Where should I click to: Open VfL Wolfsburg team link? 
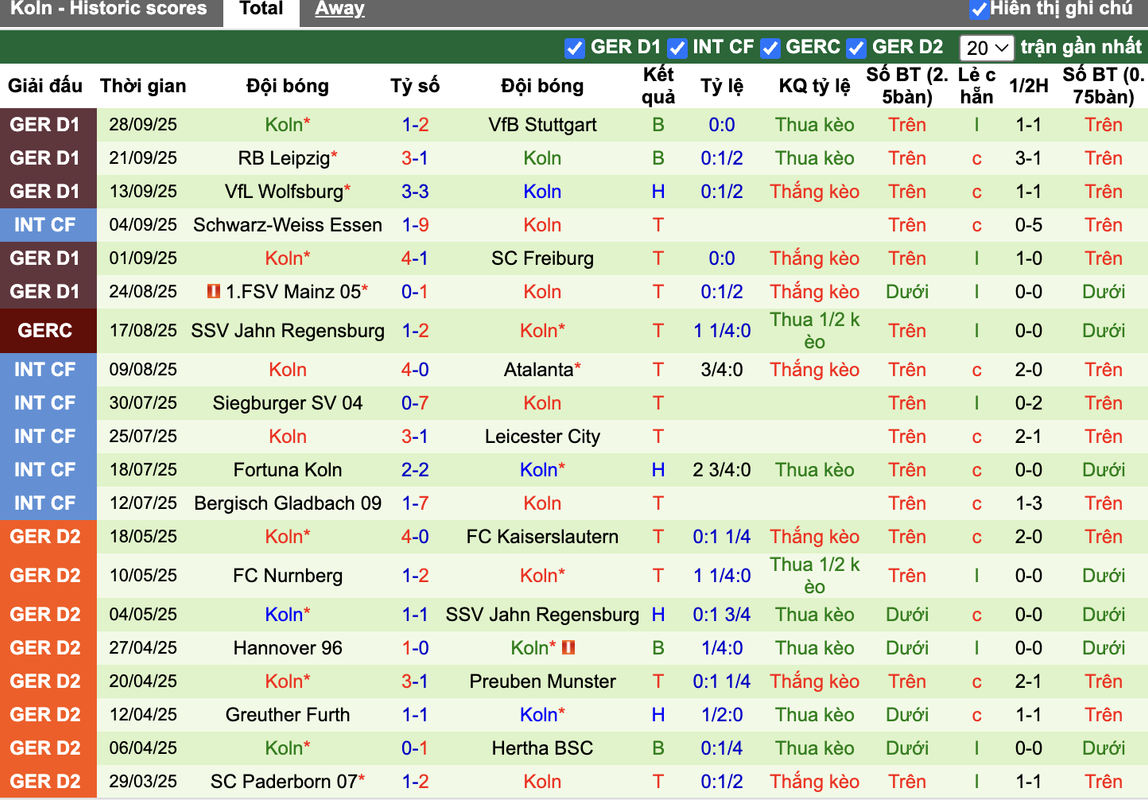[284, 192]
